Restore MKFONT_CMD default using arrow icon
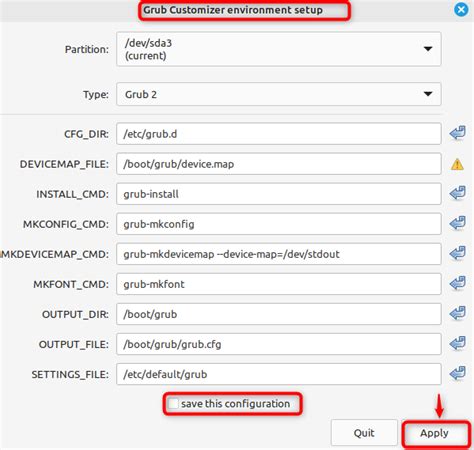 click(x=457, y=284)
